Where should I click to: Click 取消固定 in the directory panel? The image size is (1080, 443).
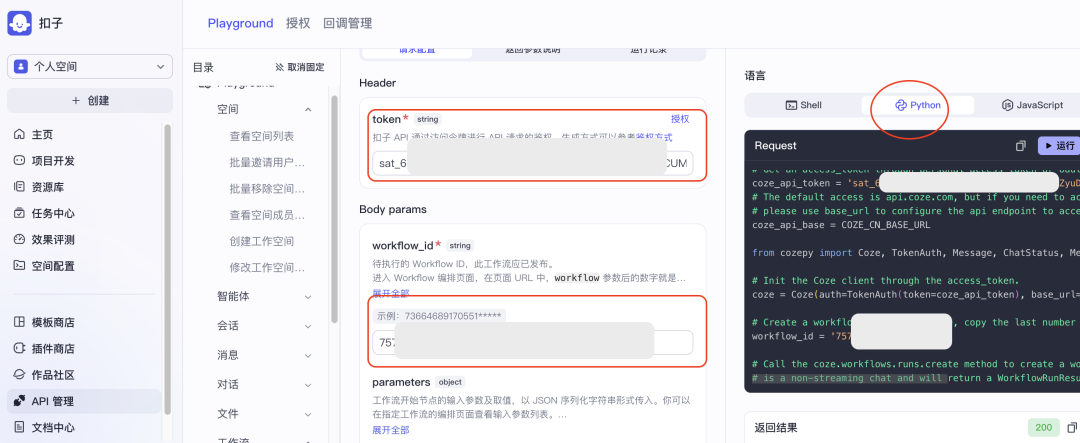click(x=300, y=68)
